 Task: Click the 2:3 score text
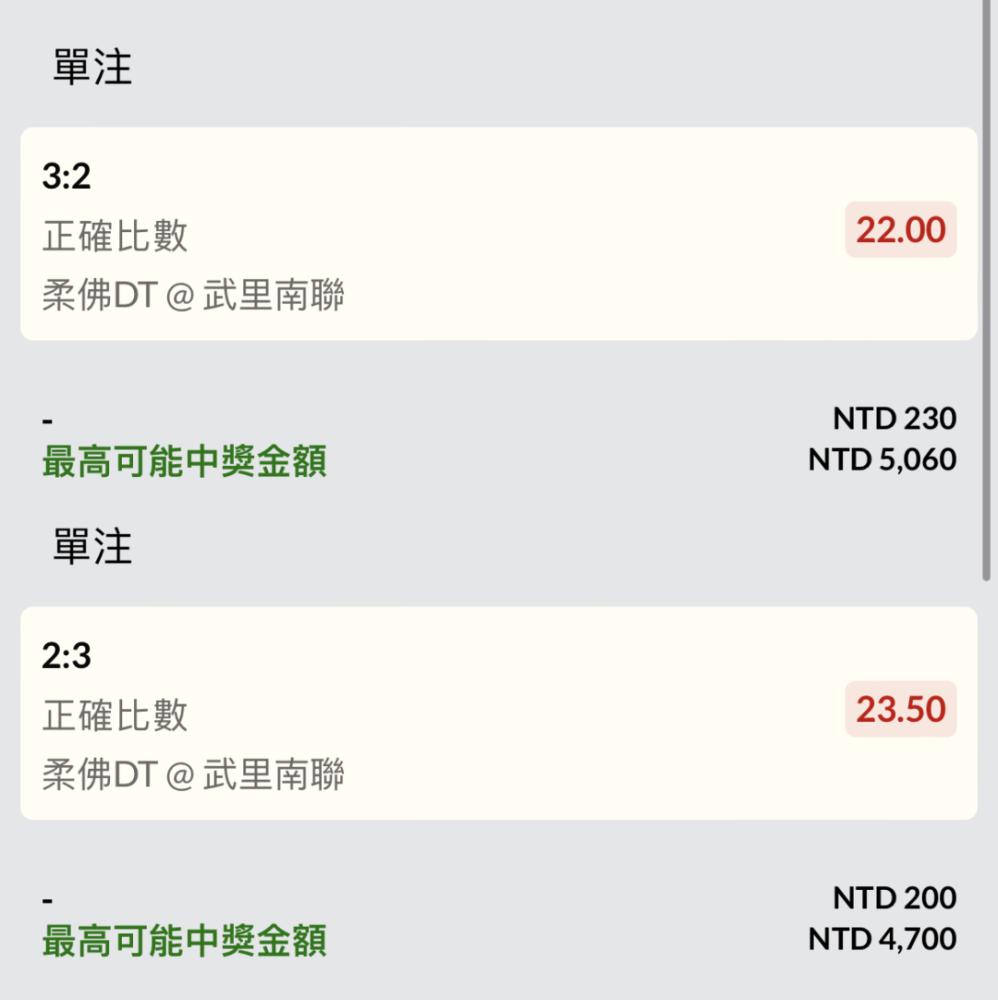66,656
